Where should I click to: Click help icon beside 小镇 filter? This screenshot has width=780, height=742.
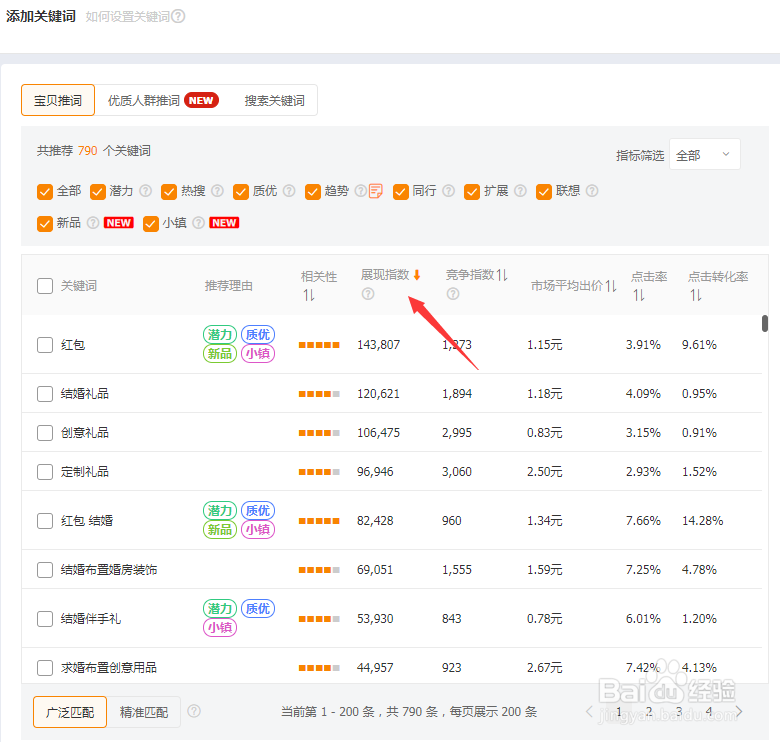click(x=198, y=223)
